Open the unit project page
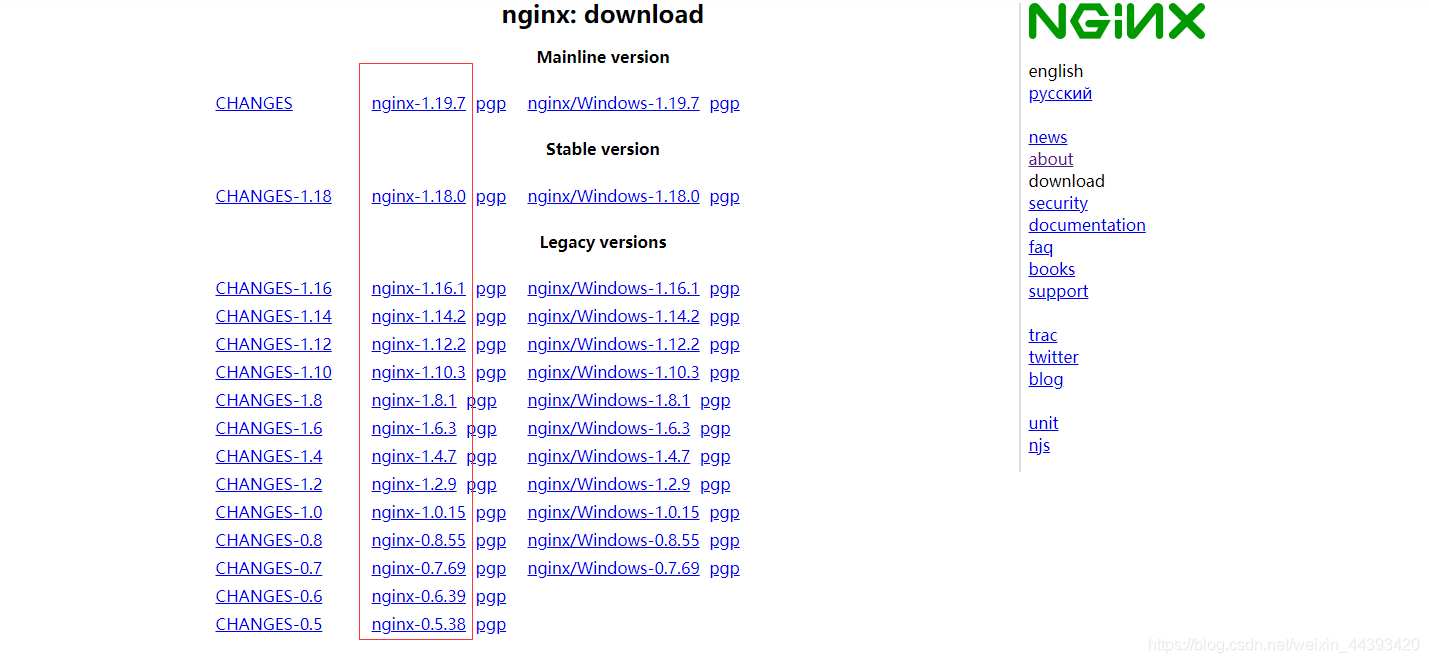This screenshot has height=663, width=1429. tap(1043, 423)
